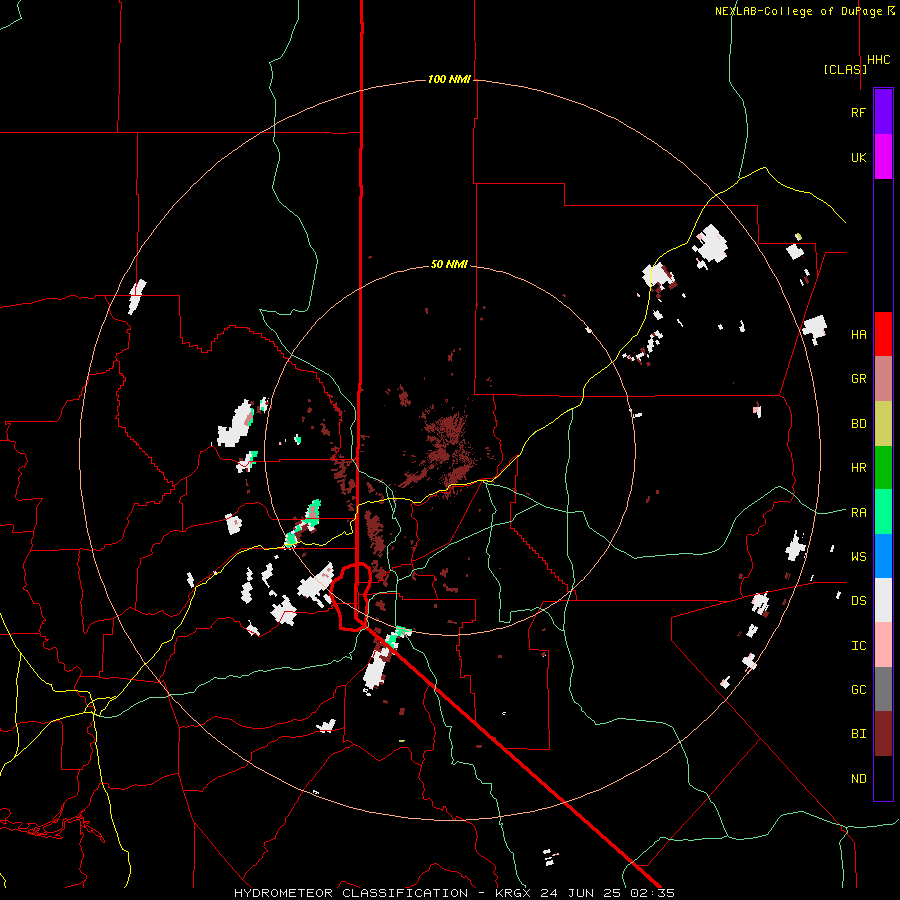The height and width of the screenshot is (900, 900).
Task: Click the HHC product code text
Action: 879,60
